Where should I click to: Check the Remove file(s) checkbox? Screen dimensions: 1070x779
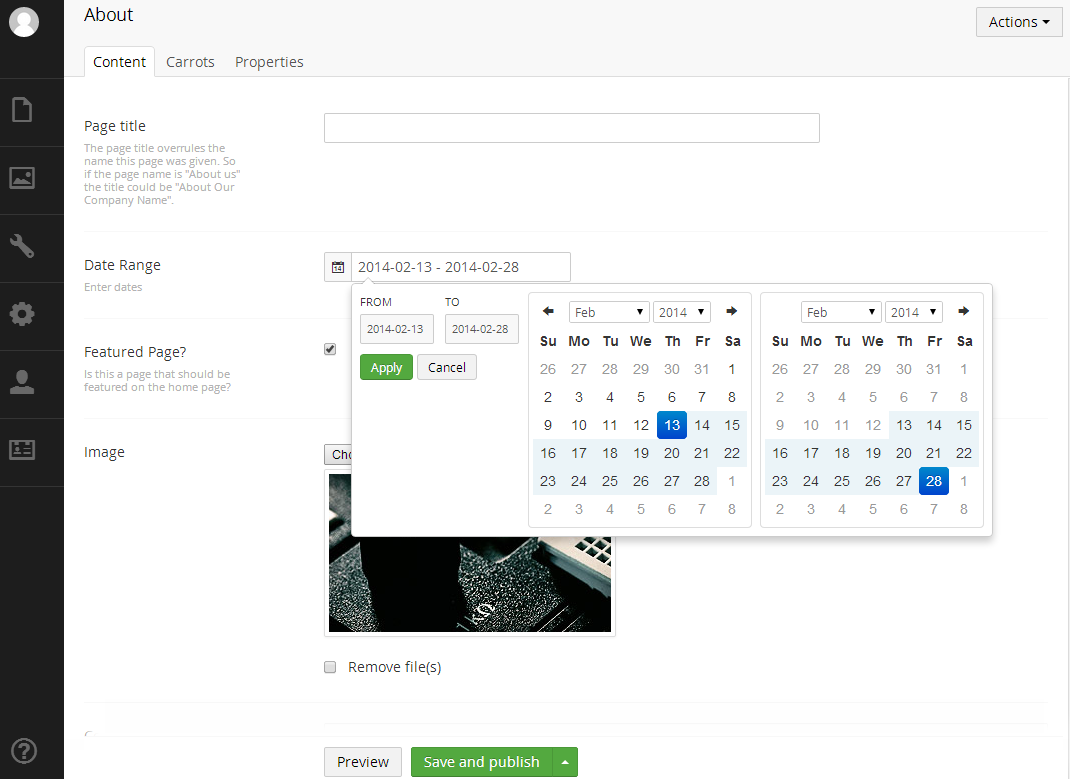point(330,667)
